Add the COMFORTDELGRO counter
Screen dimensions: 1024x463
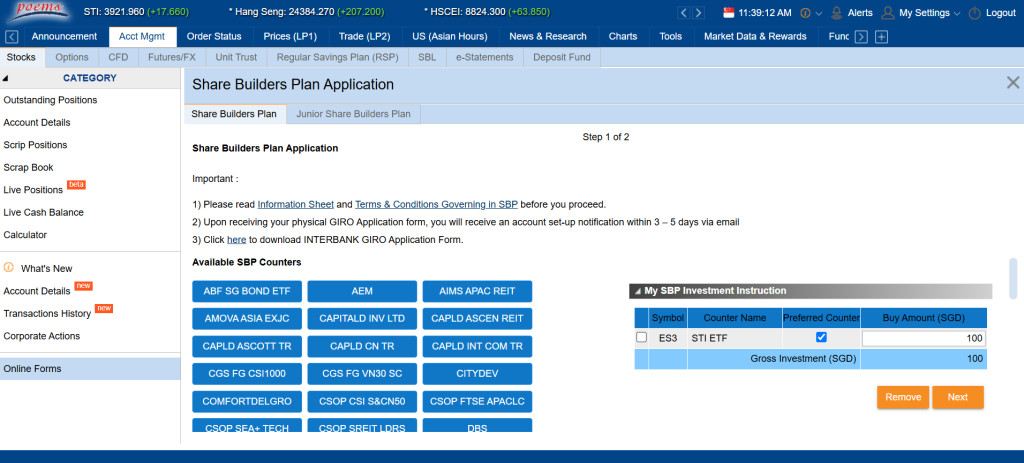[247, 401]
